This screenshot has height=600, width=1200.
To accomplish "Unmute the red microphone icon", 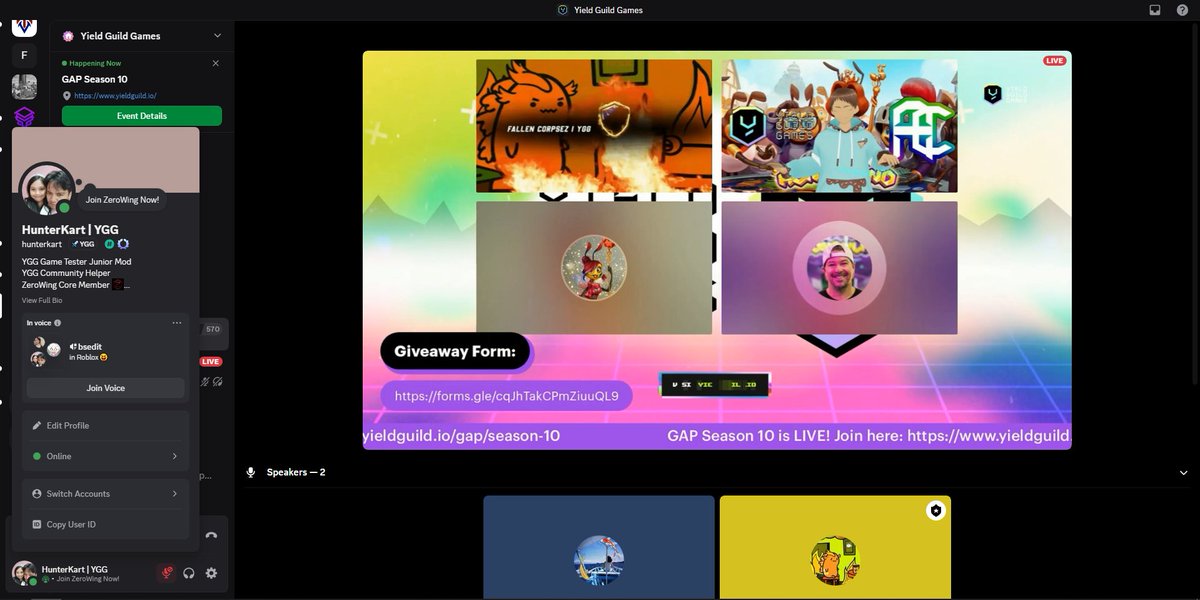I will [167, 573].
